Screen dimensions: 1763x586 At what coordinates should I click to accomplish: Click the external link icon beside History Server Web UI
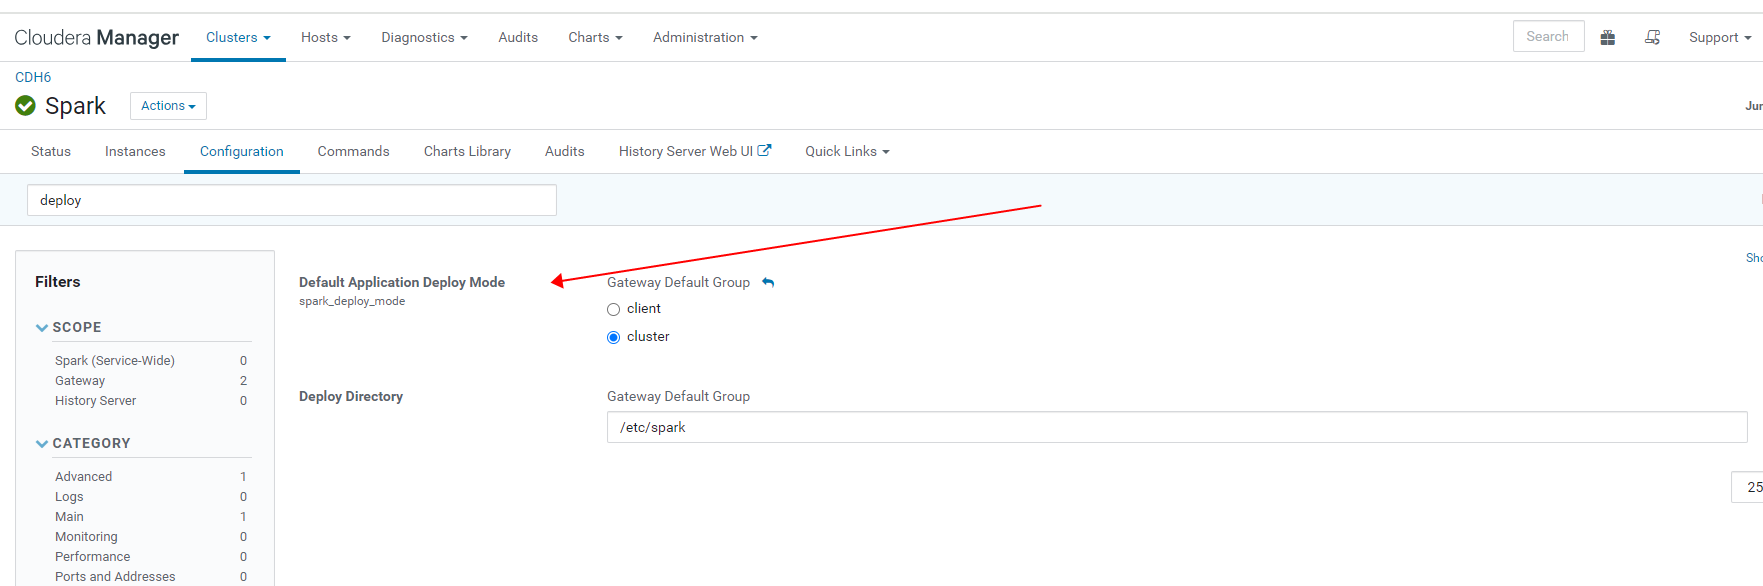tap(765, 151)
